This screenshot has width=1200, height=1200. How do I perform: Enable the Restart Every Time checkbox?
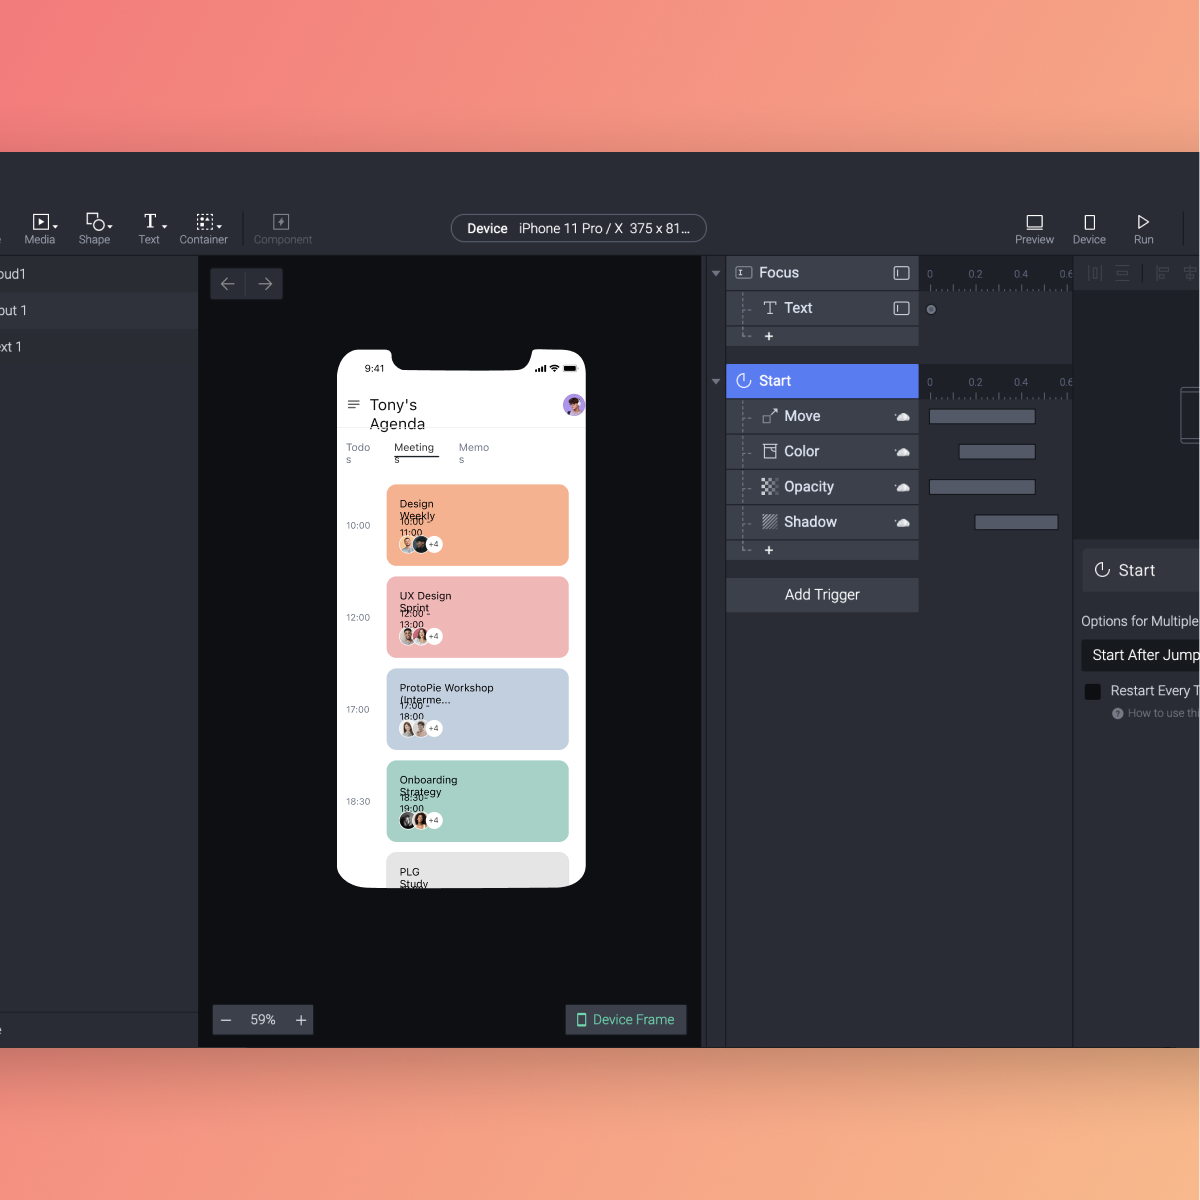pos(1093,691)
